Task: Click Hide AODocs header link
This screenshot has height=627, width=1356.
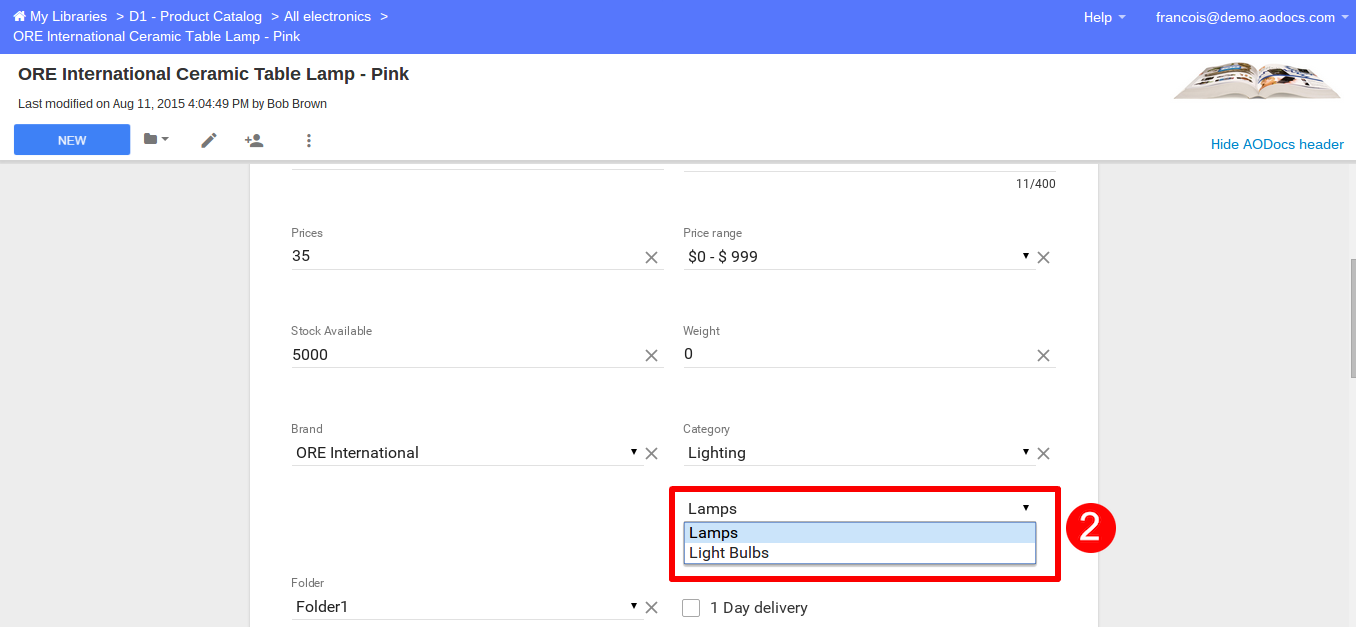Action: pos(1277,144)
